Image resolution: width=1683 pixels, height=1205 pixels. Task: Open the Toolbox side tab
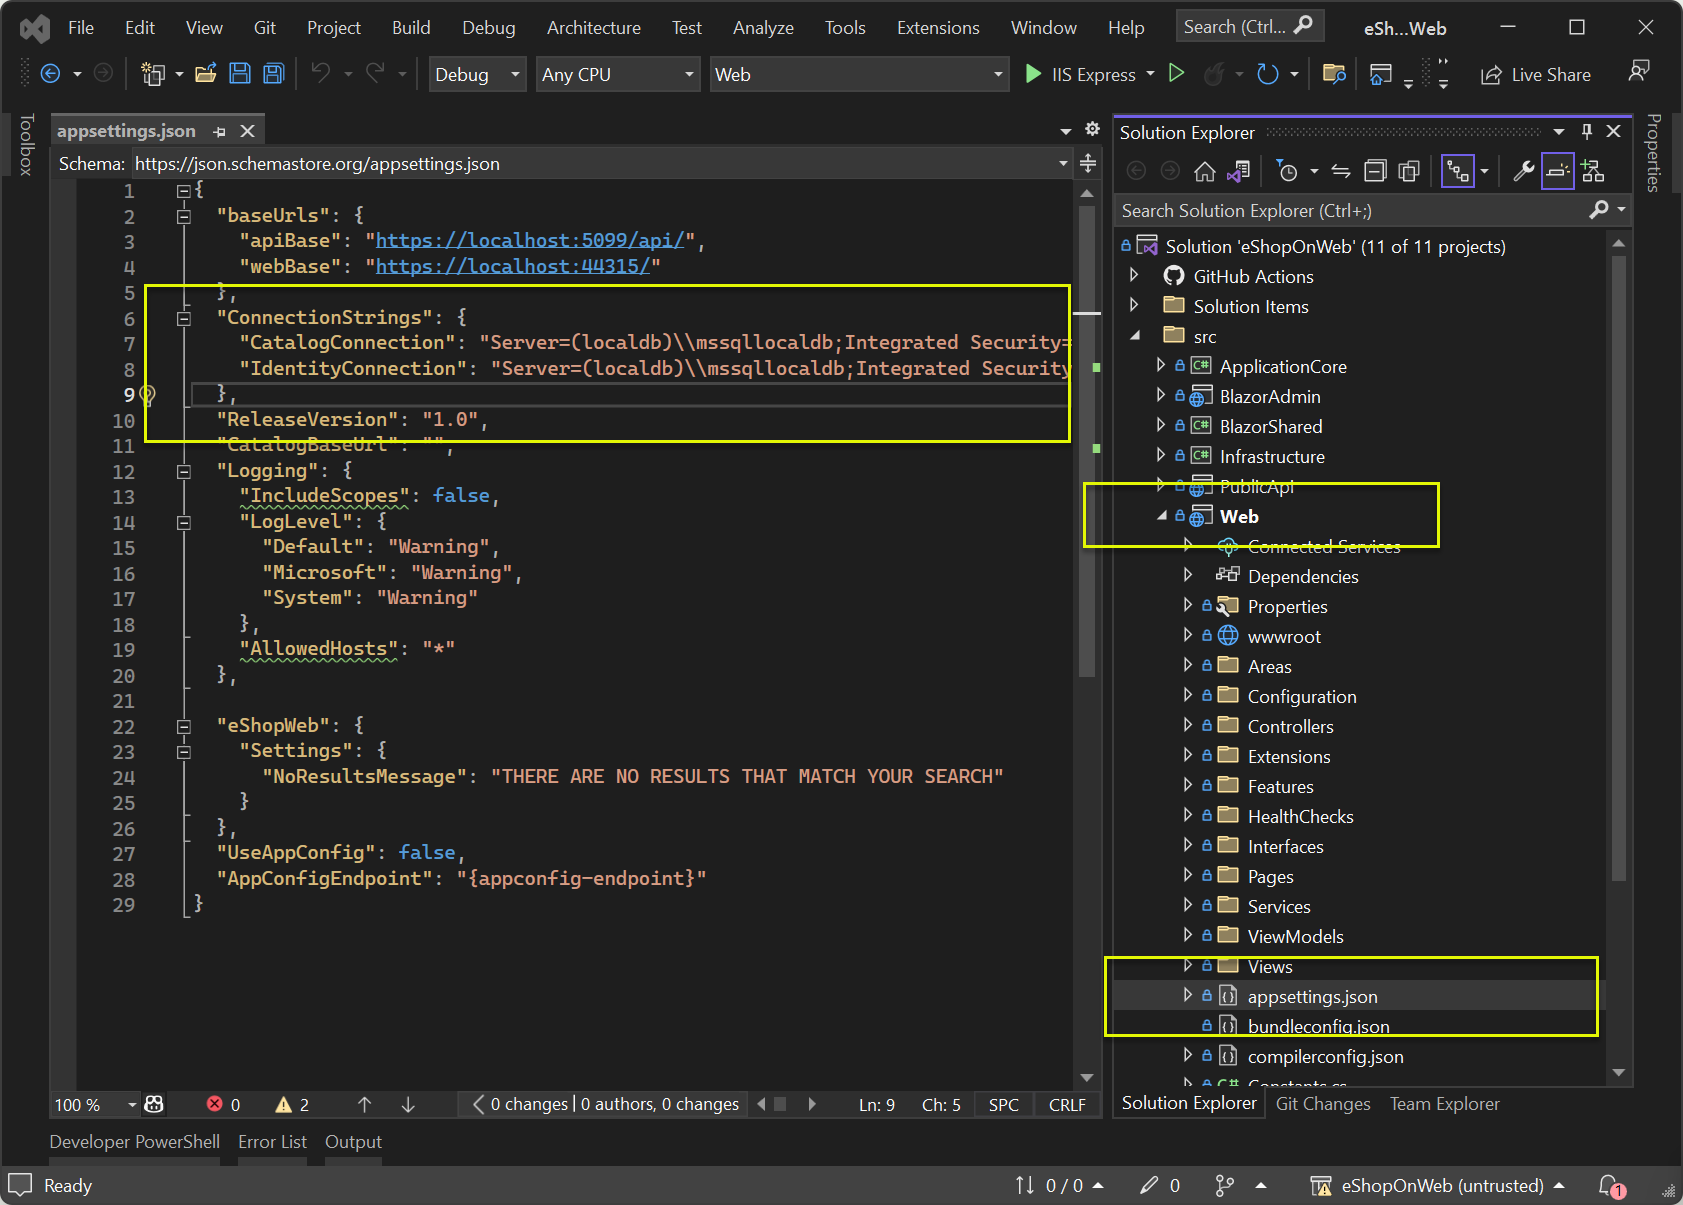(x=27, y=144)
